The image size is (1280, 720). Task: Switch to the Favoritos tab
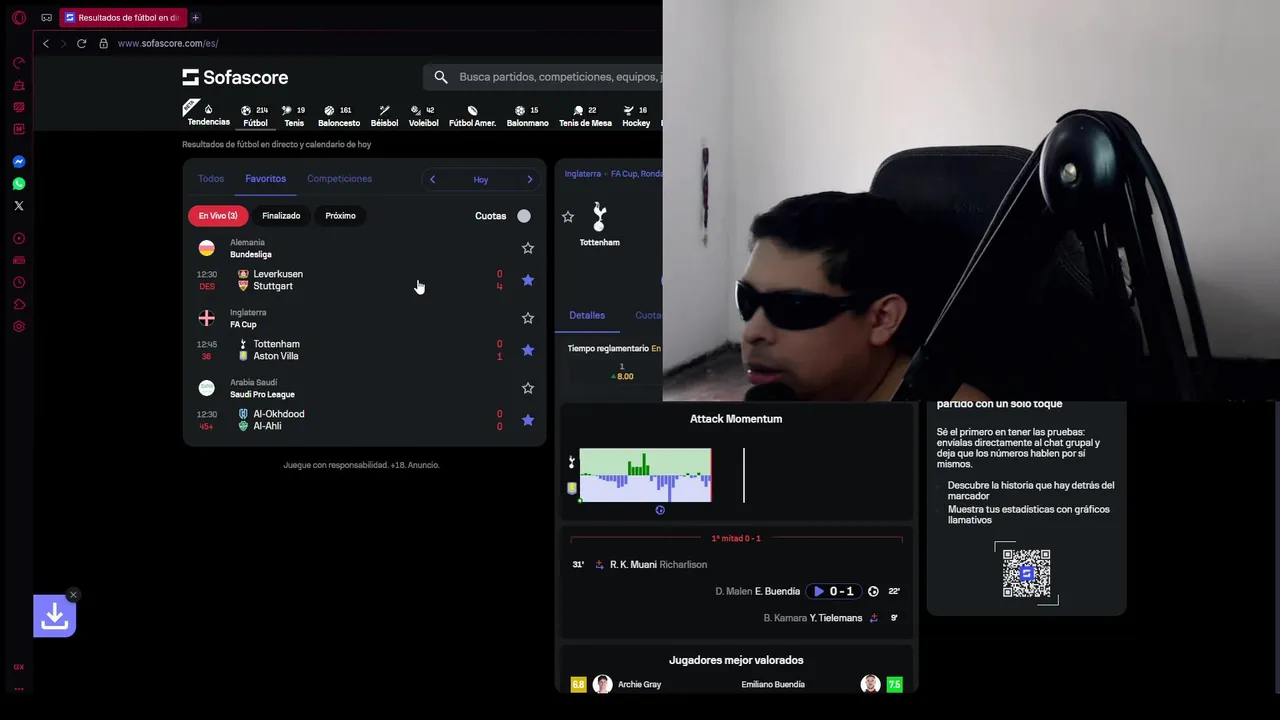tap(266, 179)
